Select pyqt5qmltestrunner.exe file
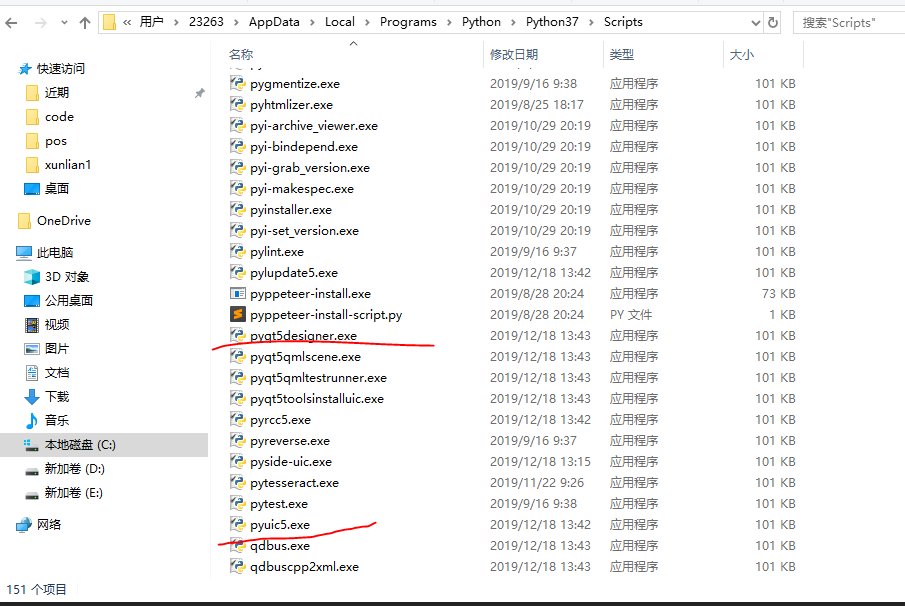905x606 pixels. point(319,378)
